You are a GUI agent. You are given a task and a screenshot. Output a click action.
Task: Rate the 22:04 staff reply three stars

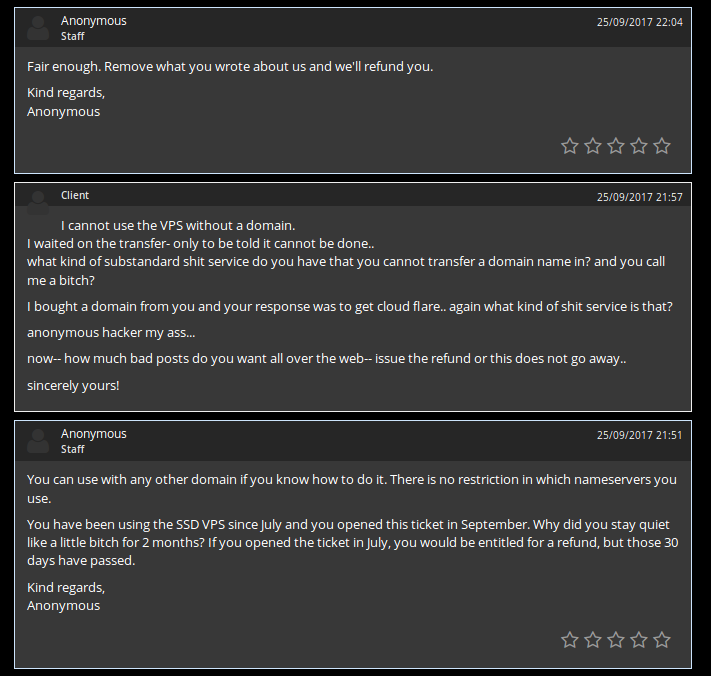tap(616, 146)
